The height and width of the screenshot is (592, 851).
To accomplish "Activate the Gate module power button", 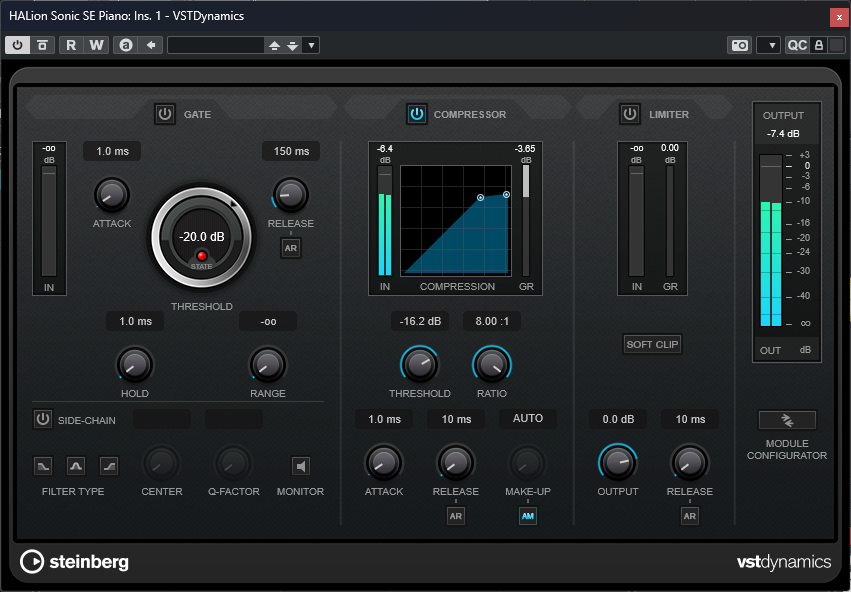I will pos(164,114).
